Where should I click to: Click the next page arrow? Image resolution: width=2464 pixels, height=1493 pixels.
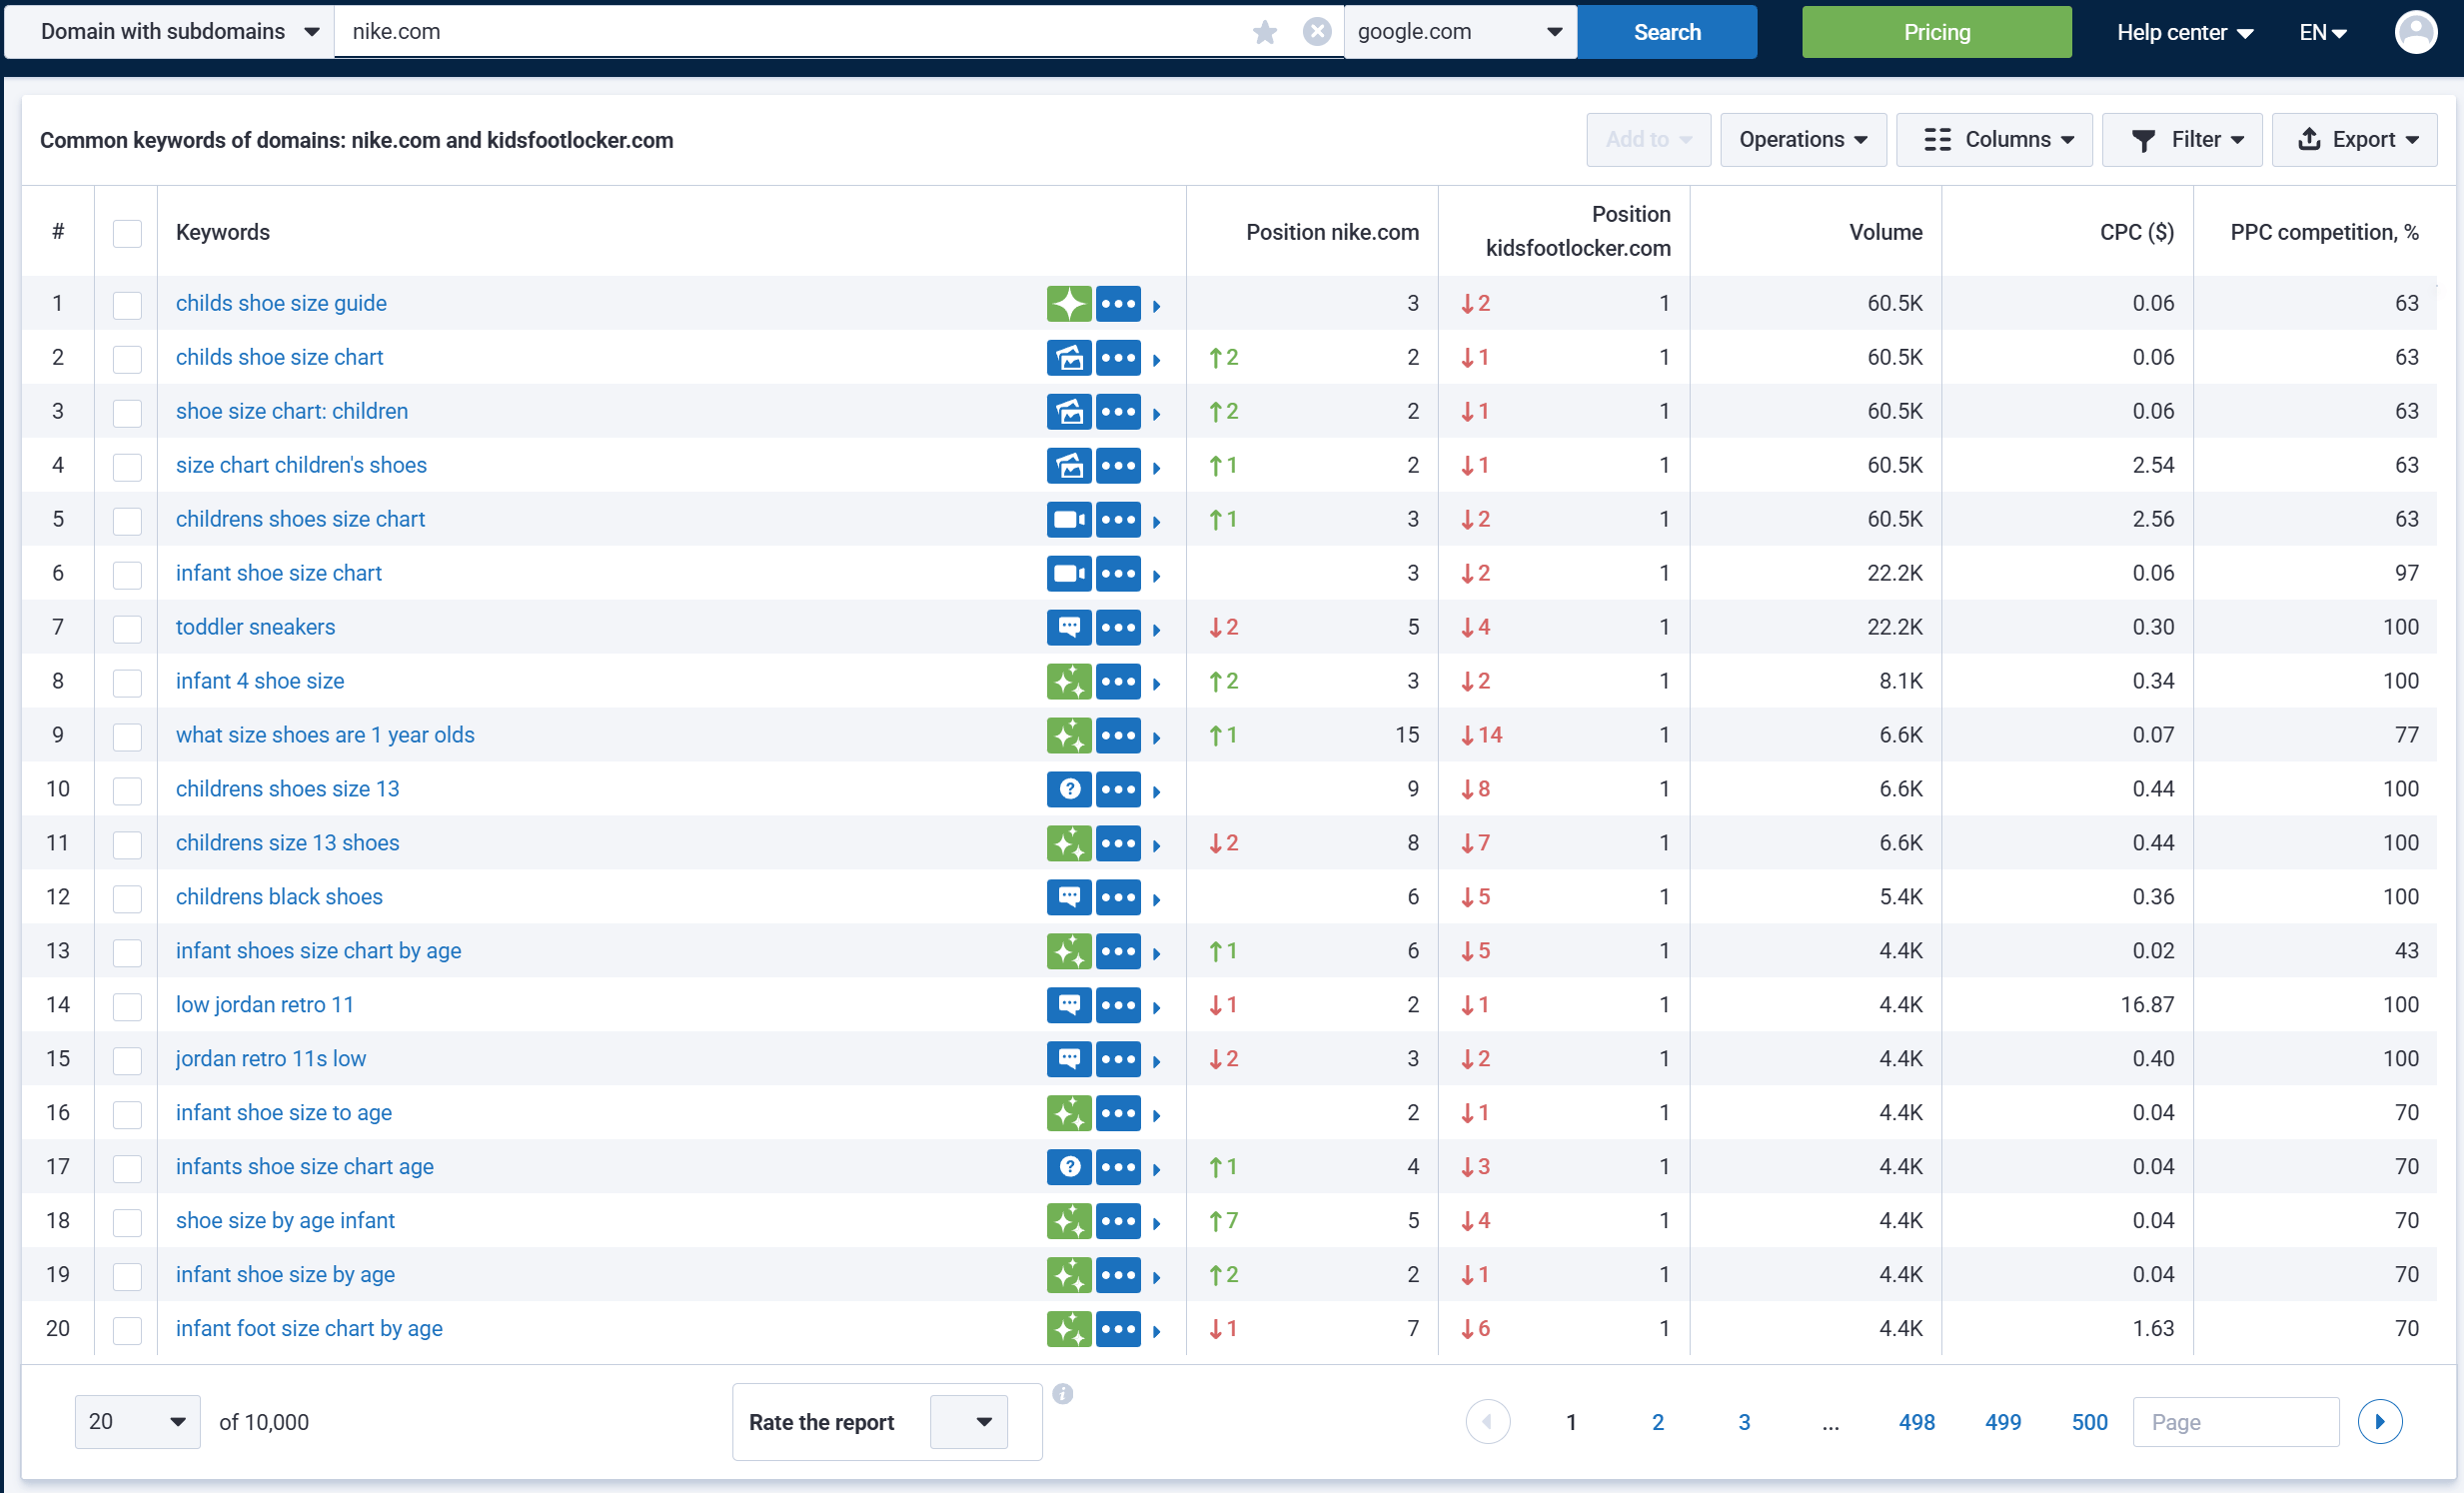2381,1421
